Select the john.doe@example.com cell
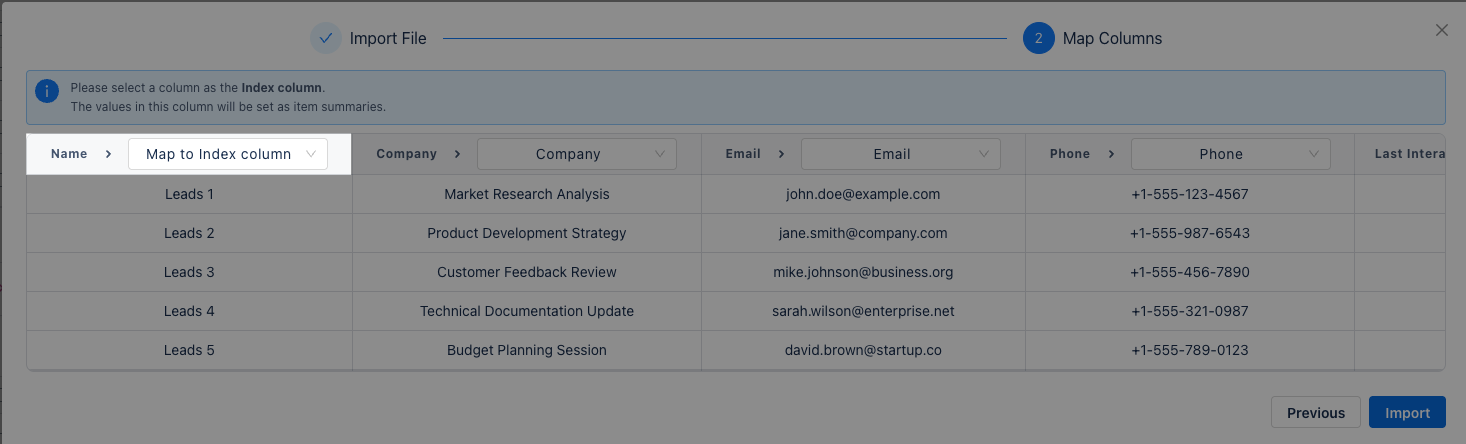Screen dimensions: 1466x444 [863, 194]
